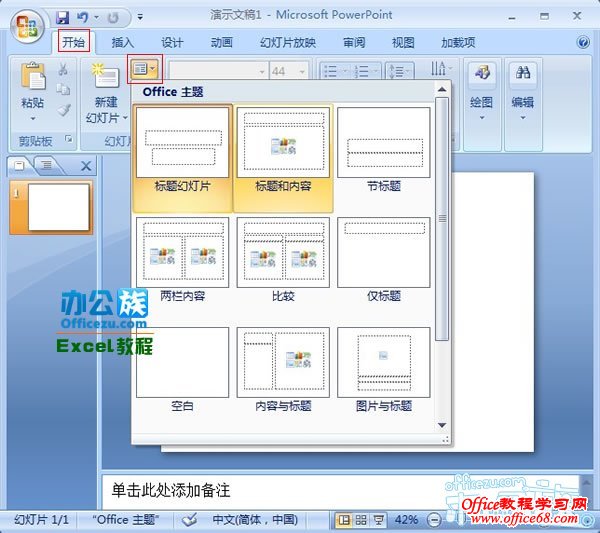Screen dimensions: 600x533
Task: Choose the 标题和内容 layout
Action: tap(283, 158)
